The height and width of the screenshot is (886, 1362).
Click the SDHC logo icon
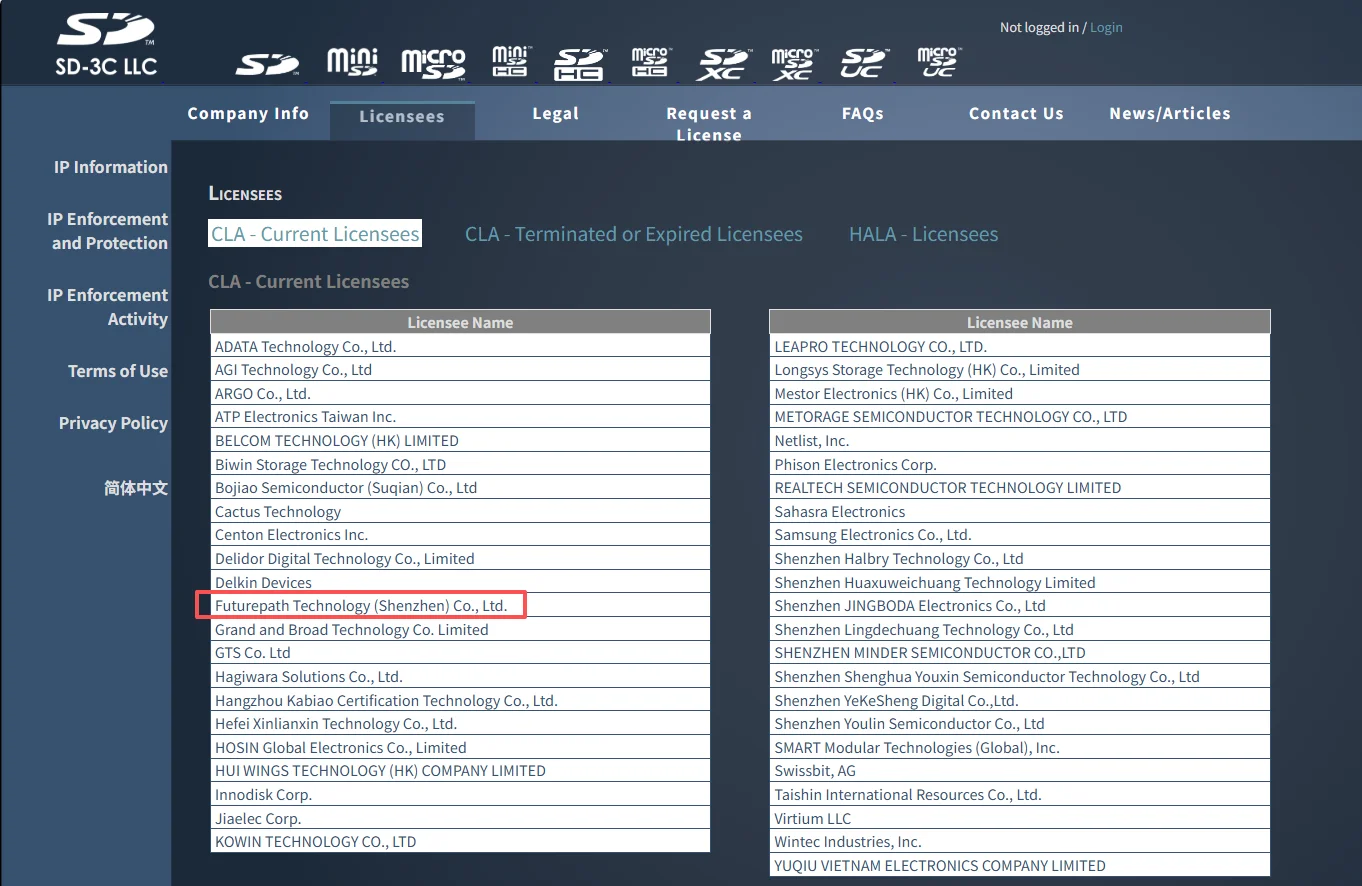coord(580,63)
